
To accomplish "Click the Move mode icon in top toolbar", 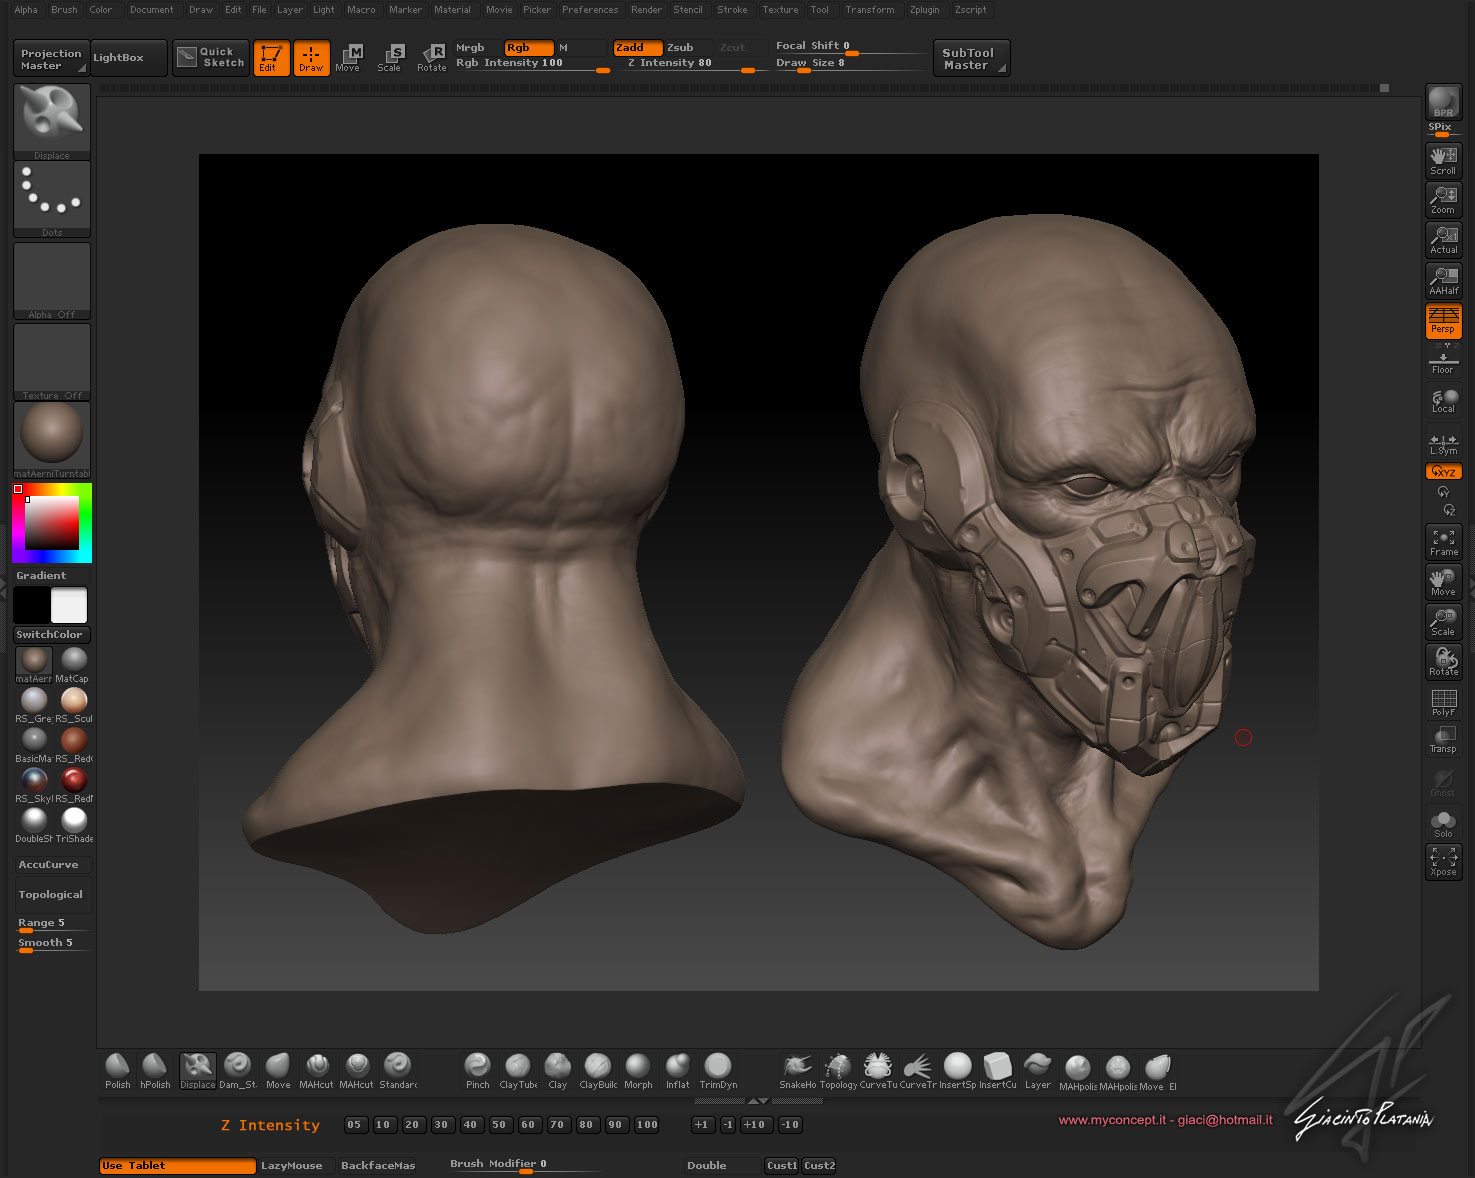I will 348,58.
